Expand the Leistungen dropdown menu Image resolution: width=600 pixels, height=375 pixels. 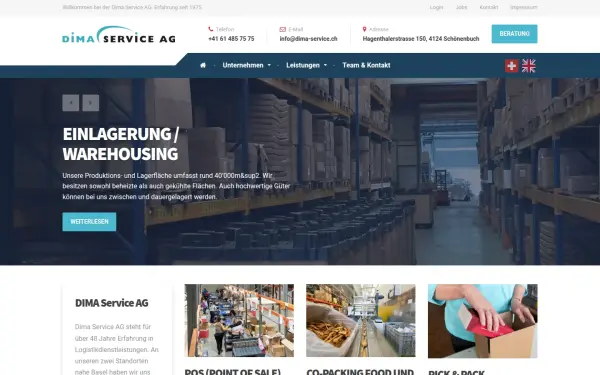(307, 65)
